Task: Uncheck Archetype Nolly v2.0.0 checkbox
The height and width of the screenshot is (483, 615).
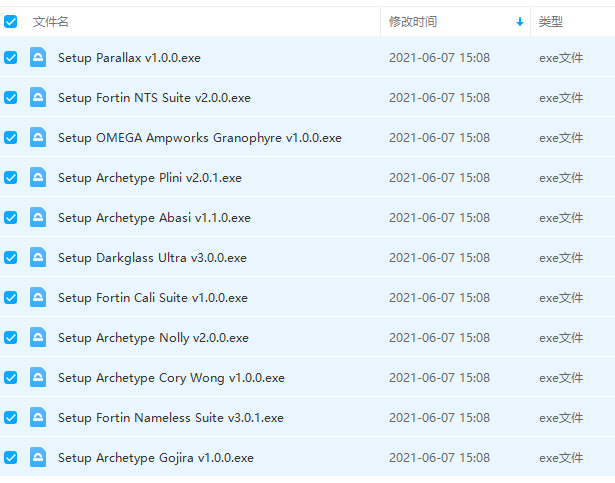Action: point(11,338)
